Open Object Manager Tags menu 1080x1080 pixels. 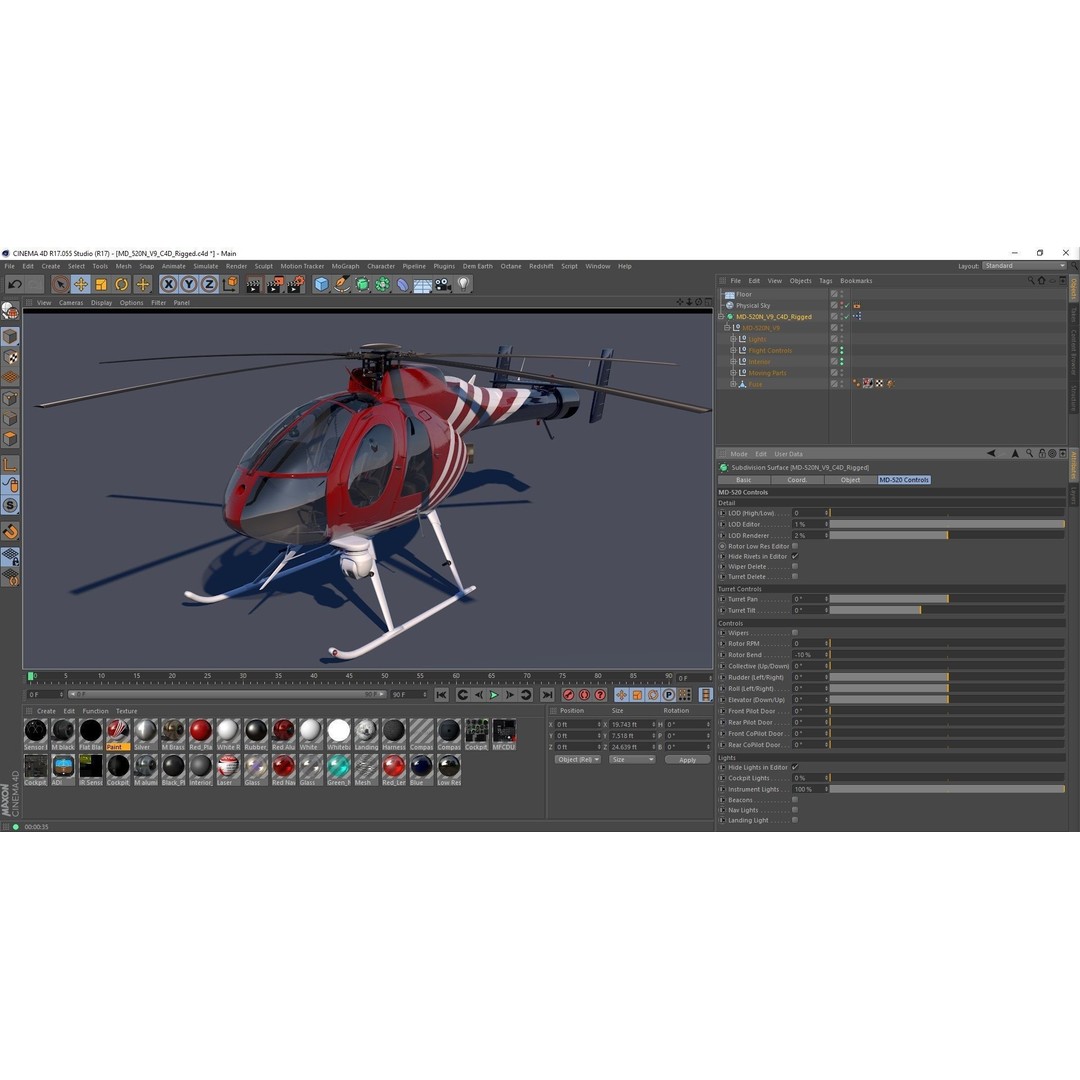pos(826,281)
